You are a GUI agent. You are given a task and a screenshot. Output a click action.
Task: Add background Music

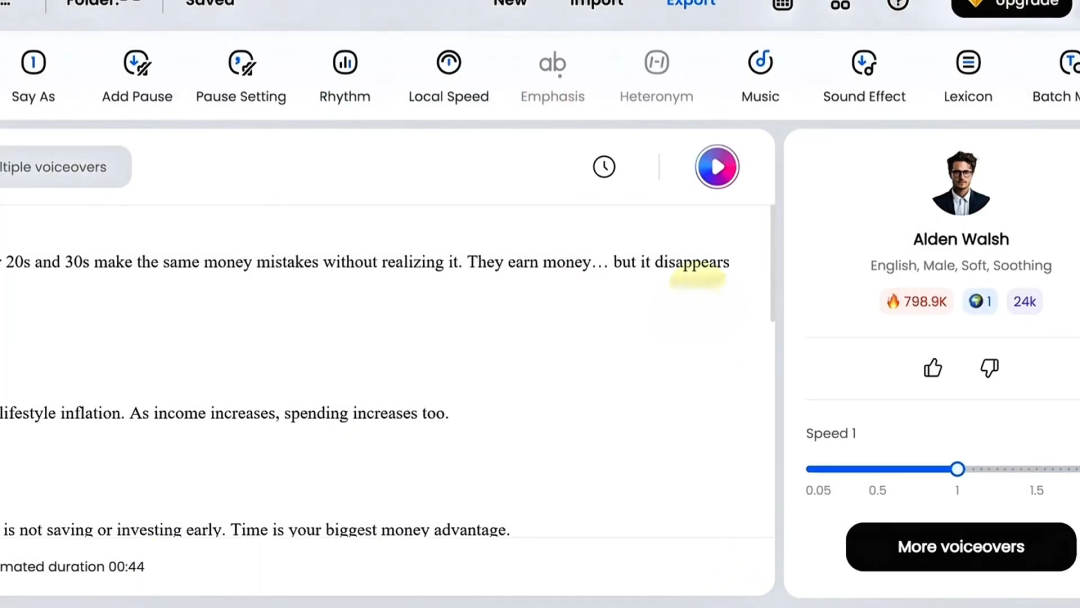pos(760,76)
